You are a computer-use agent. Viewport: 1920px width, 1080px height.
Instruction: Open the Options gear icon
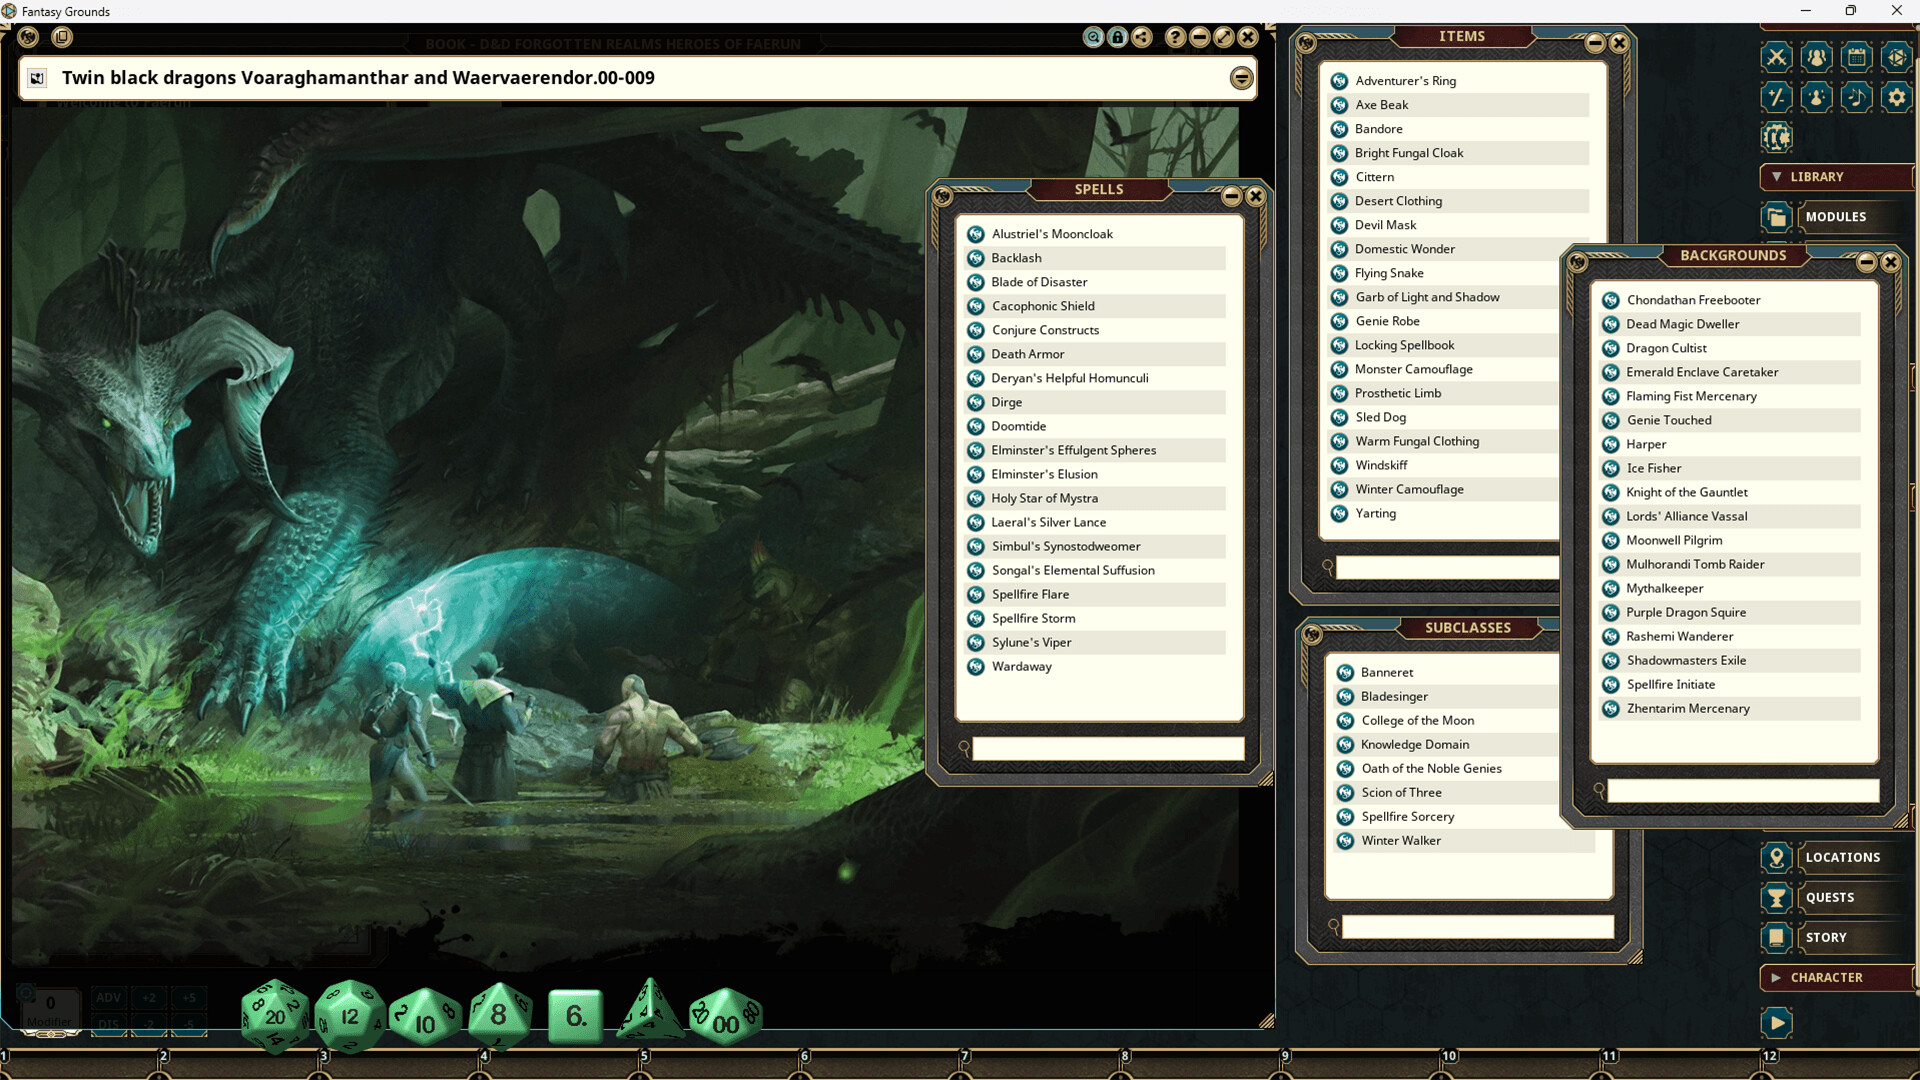click(1897, 97)
